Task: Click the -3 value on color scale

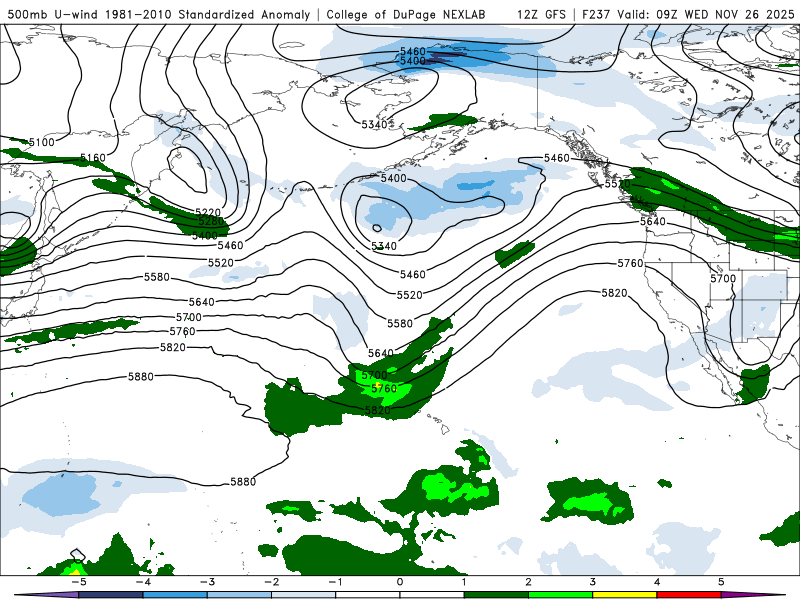Action: (x=207, y=582)
